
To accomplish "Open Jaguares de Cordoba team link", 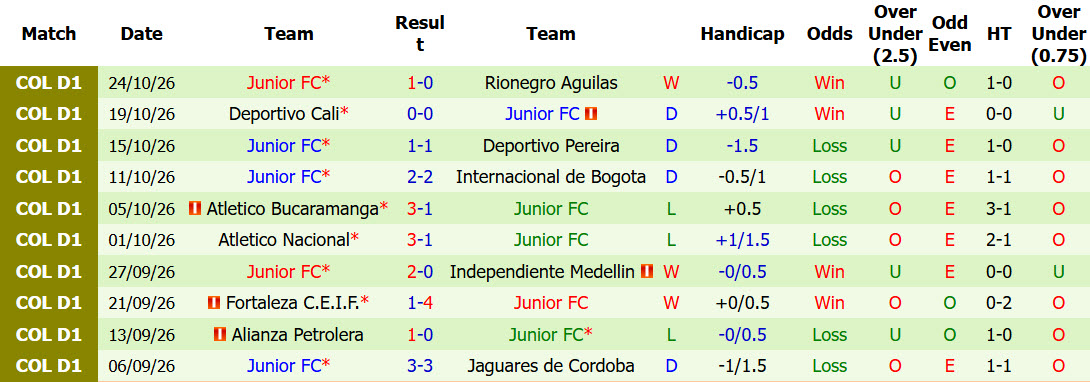I will click(x=551, y=366).
